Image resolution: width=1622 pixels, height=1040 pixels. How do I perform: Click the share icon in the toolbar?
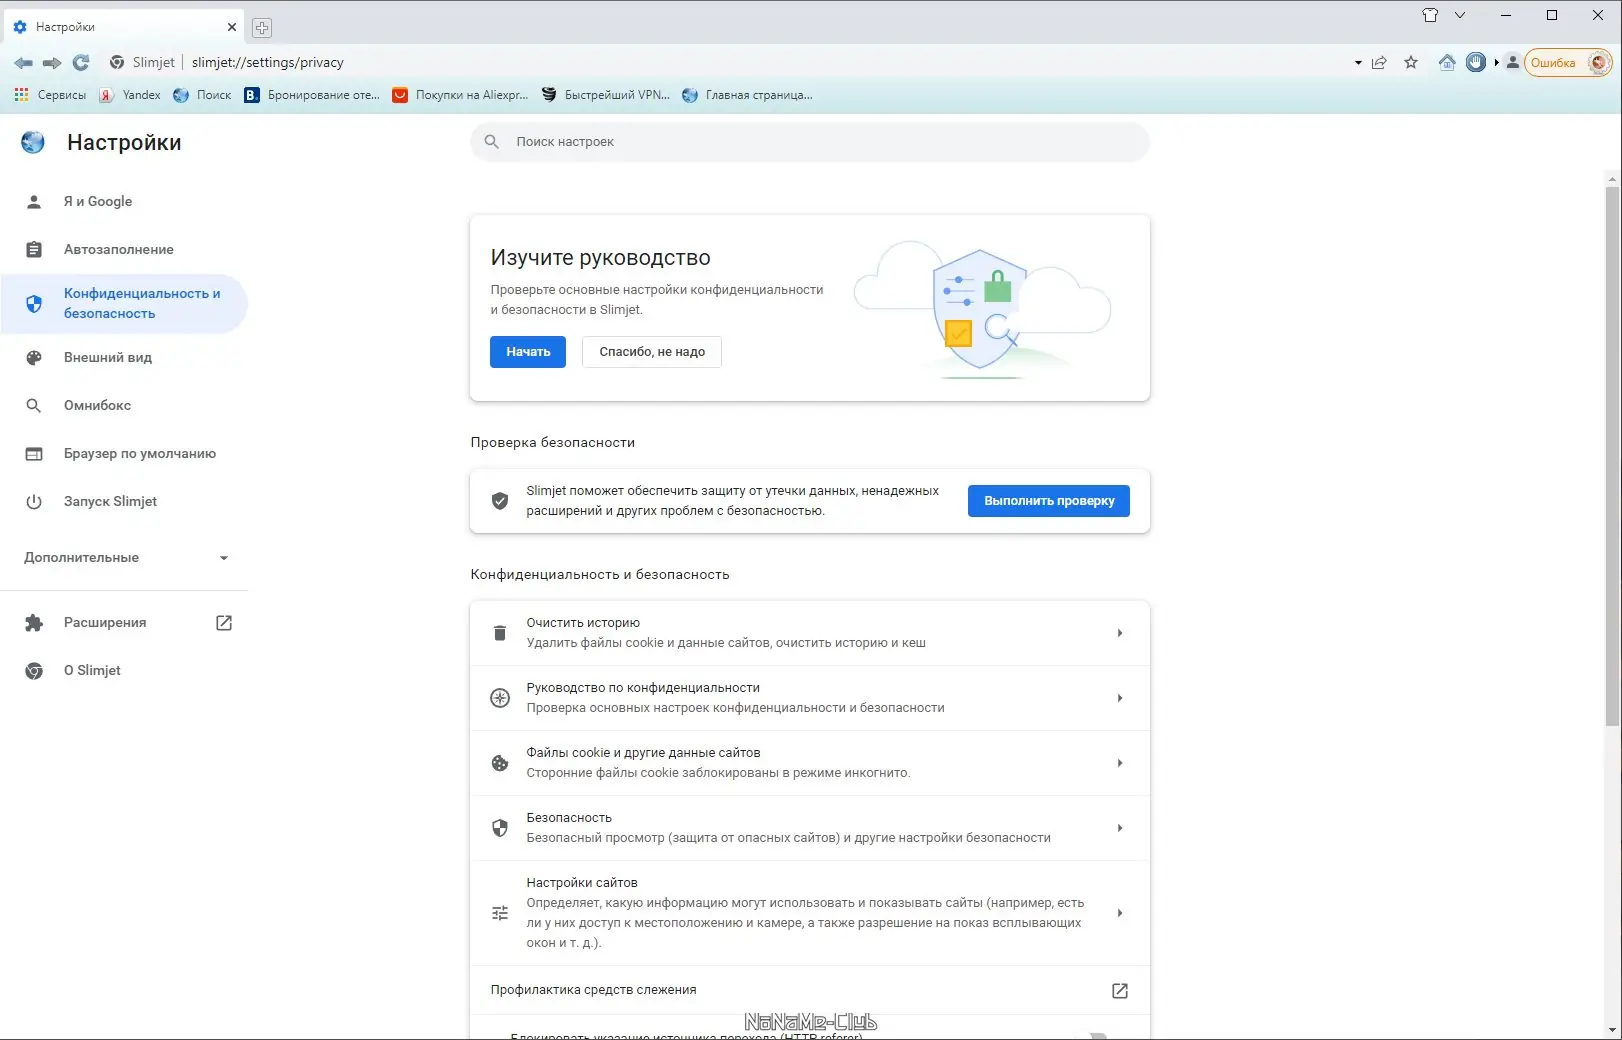click(1380, 62)
